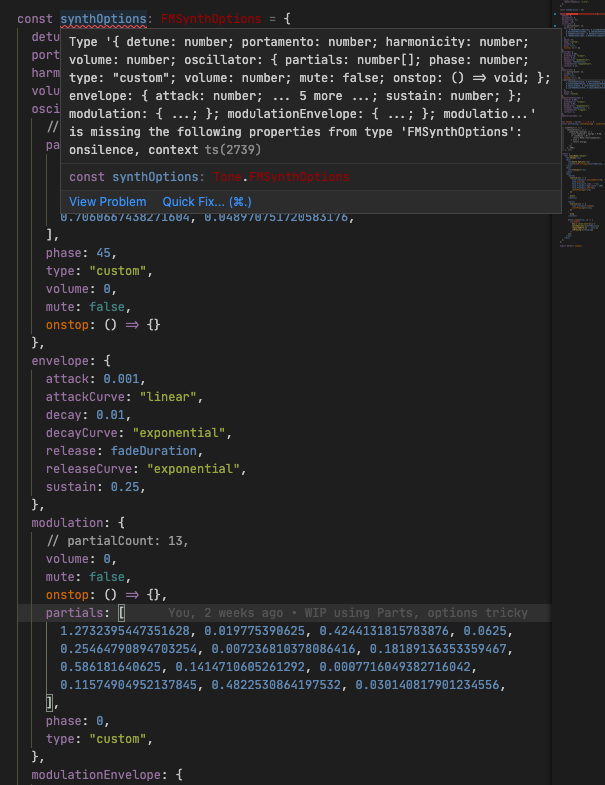Click the first type: "custom" line under phase: 45
The image size is (605, 785).
(99, 271)
